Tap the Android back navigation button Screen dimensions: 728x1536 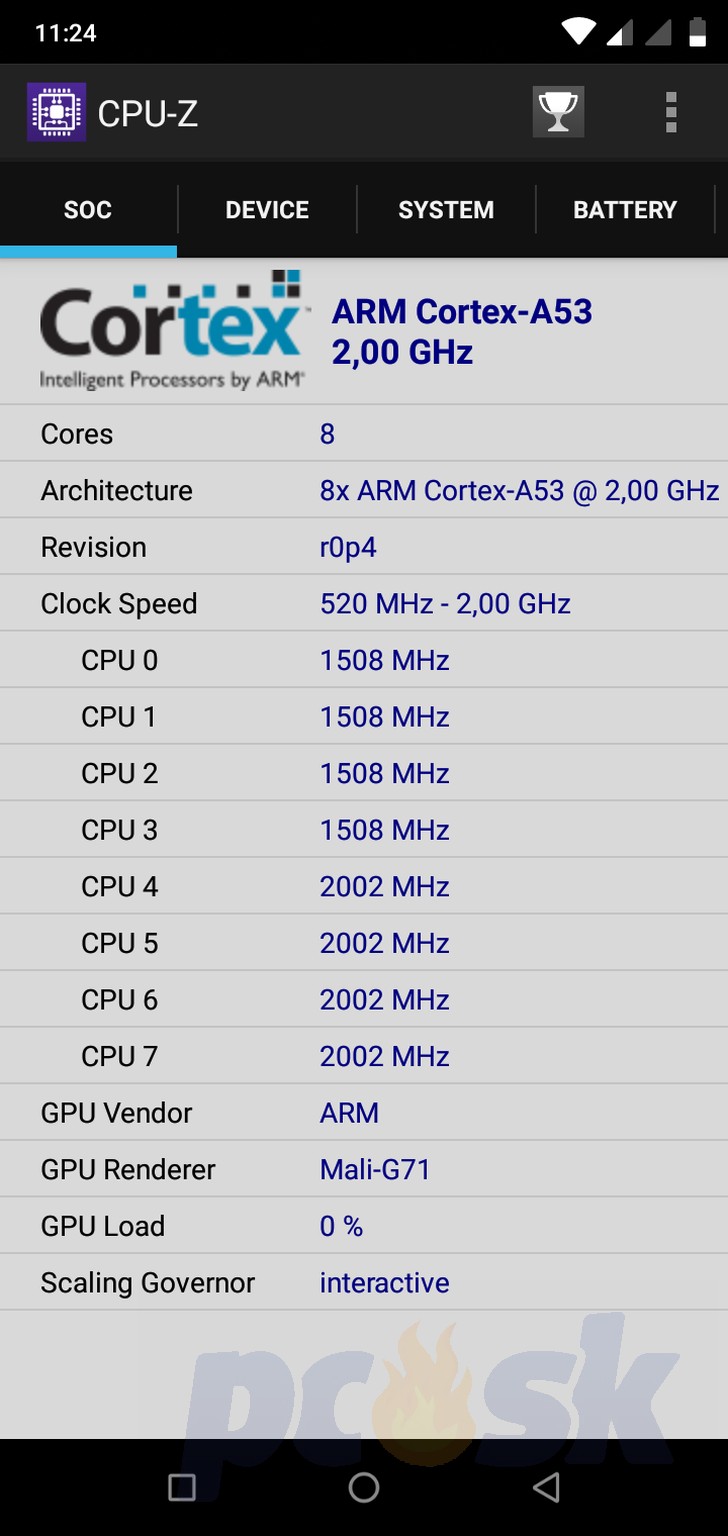coord(546,1487)
